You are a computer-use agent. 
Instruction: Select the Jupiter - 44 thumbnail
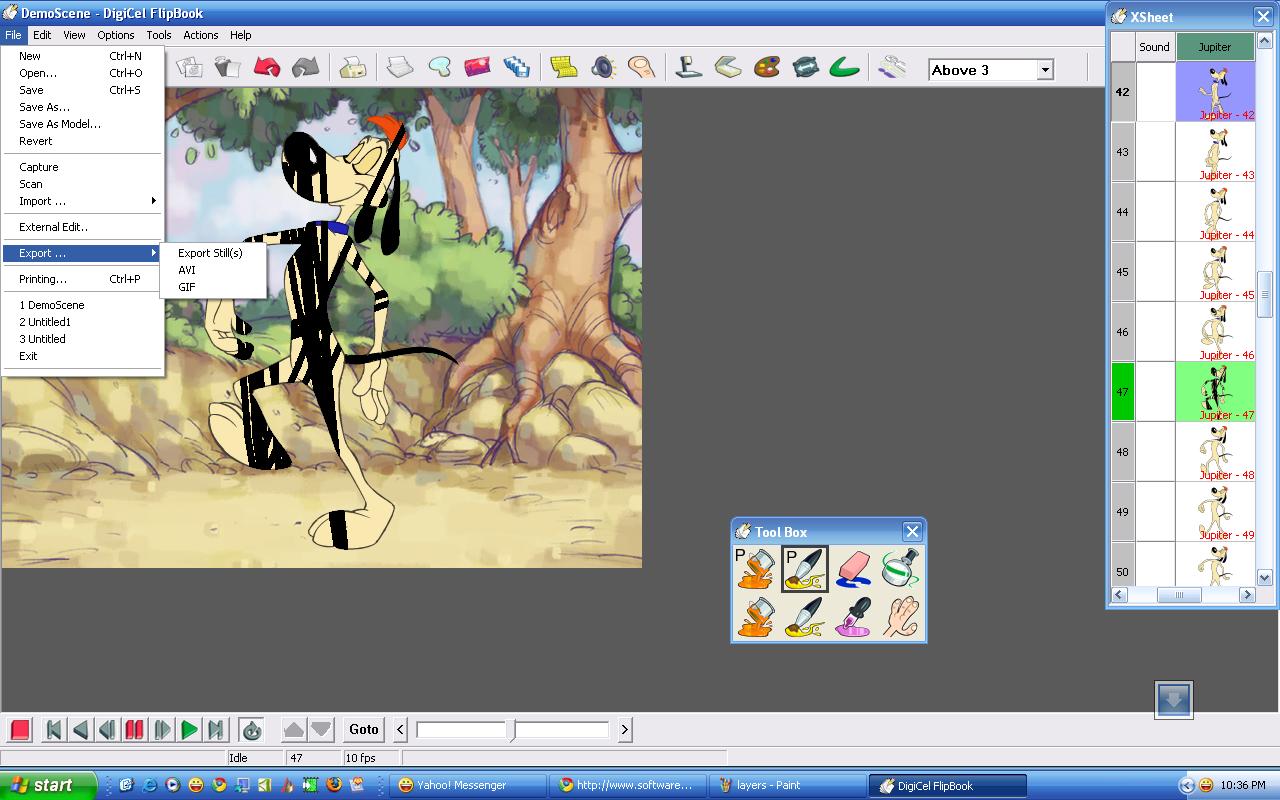point(1215,211)
